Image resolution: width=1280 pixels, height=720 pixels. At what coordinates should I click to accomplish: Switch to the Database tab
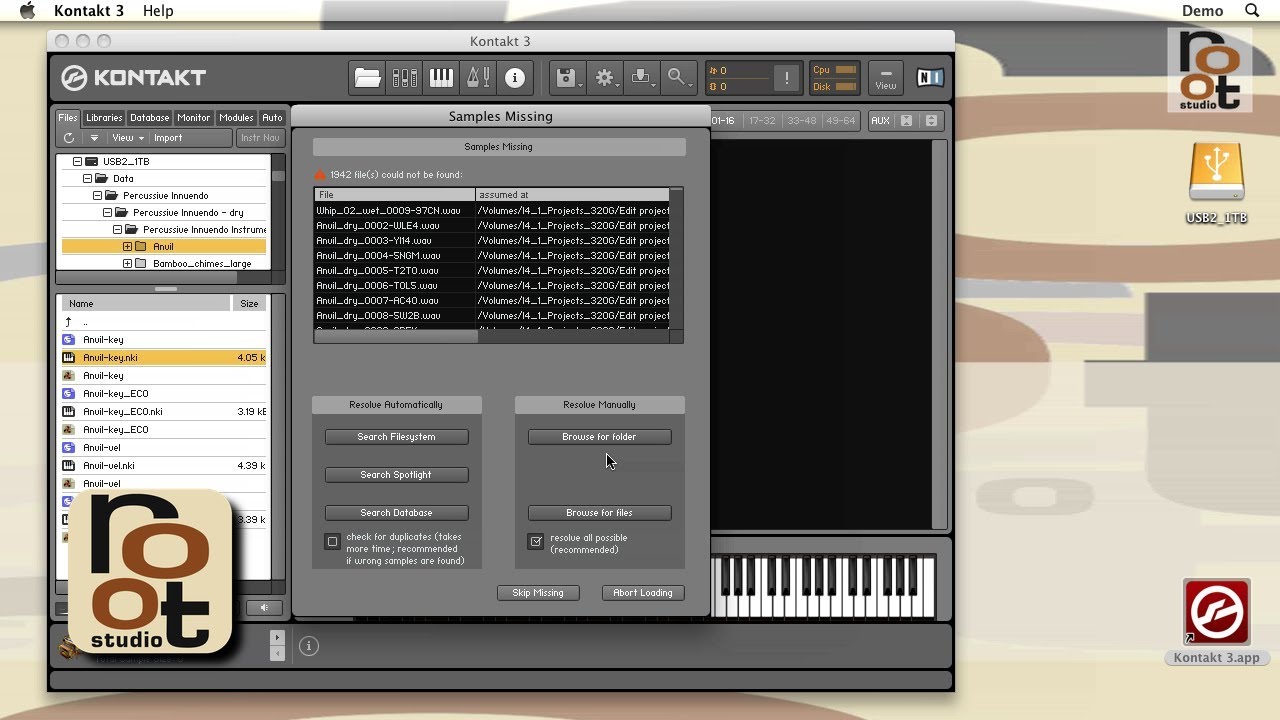(150, 117)
